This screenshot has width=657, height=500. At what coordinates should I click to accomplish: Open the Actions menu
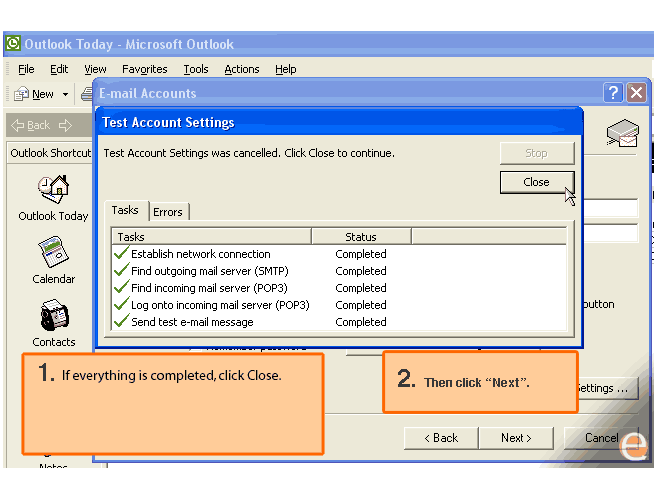(x=242, y=69)
